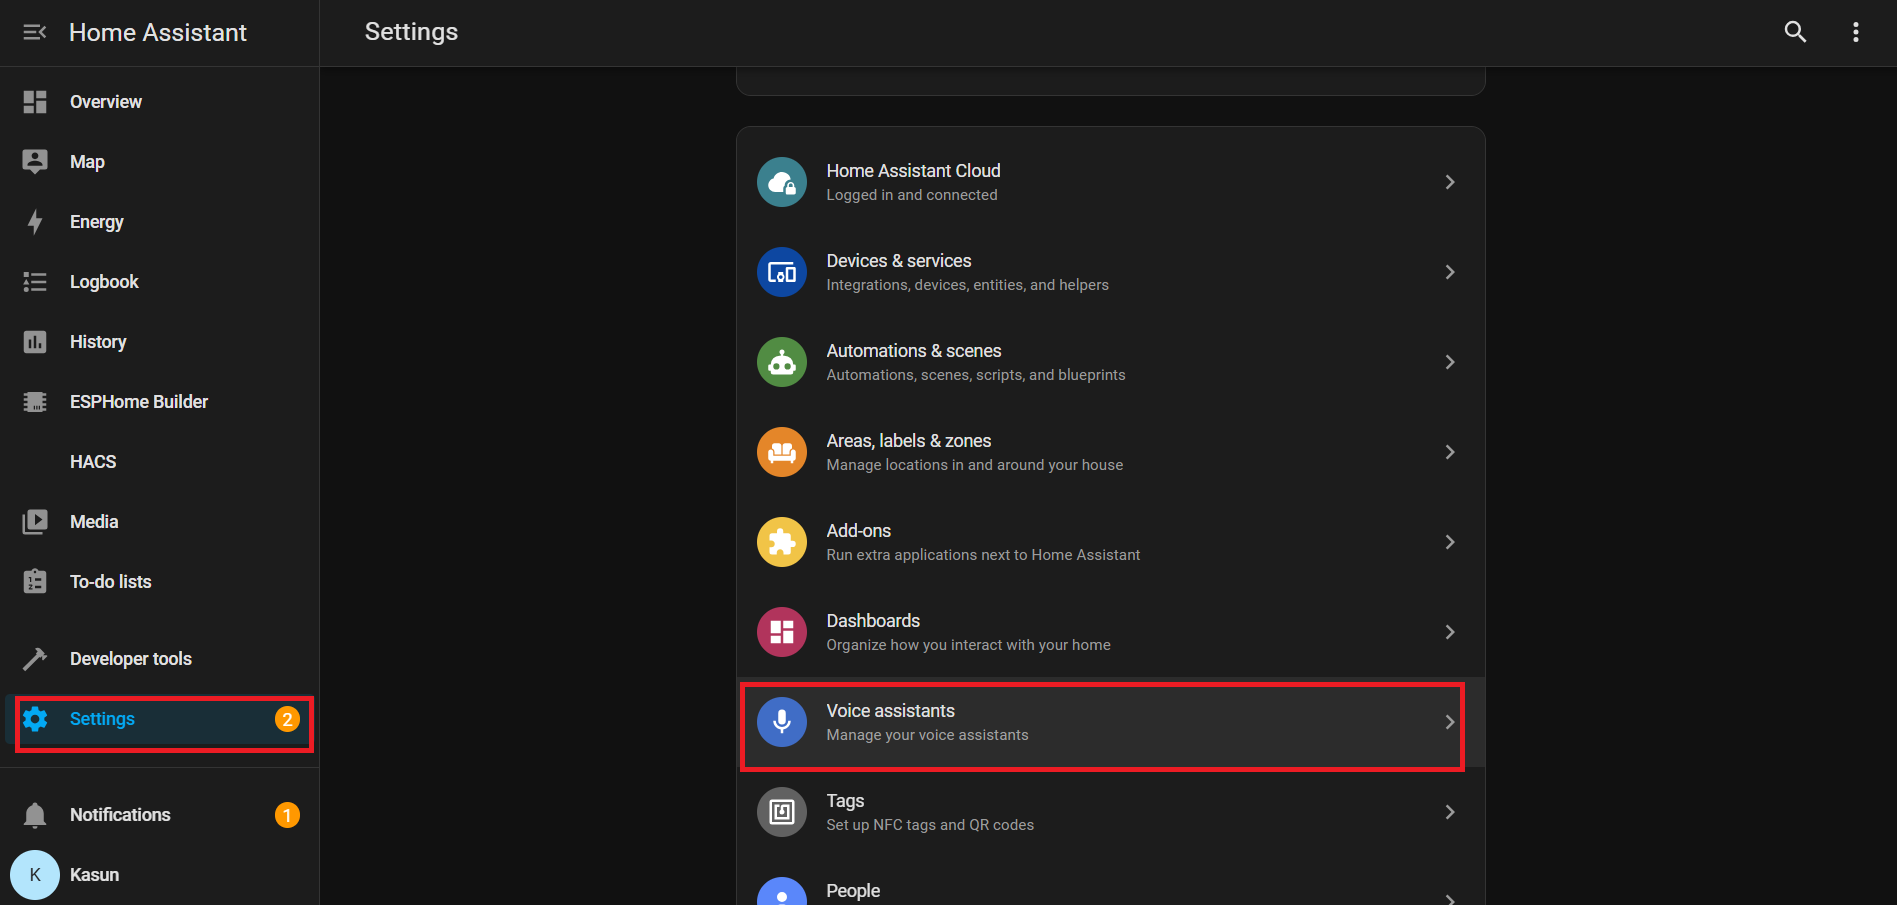
Task: Click 'Manage locations in and around your house'
Action: (x=974, y=465)
